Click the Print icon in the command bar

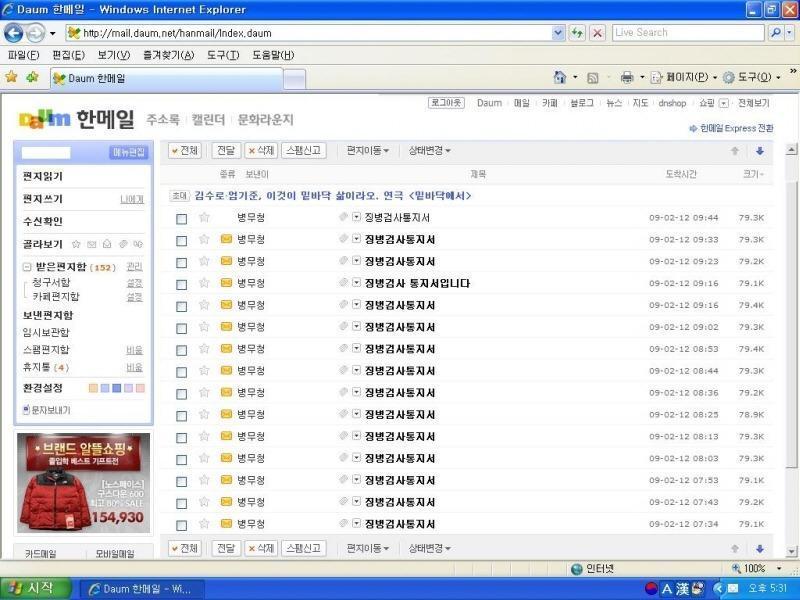pyautogui.click(x=627, y=78)
